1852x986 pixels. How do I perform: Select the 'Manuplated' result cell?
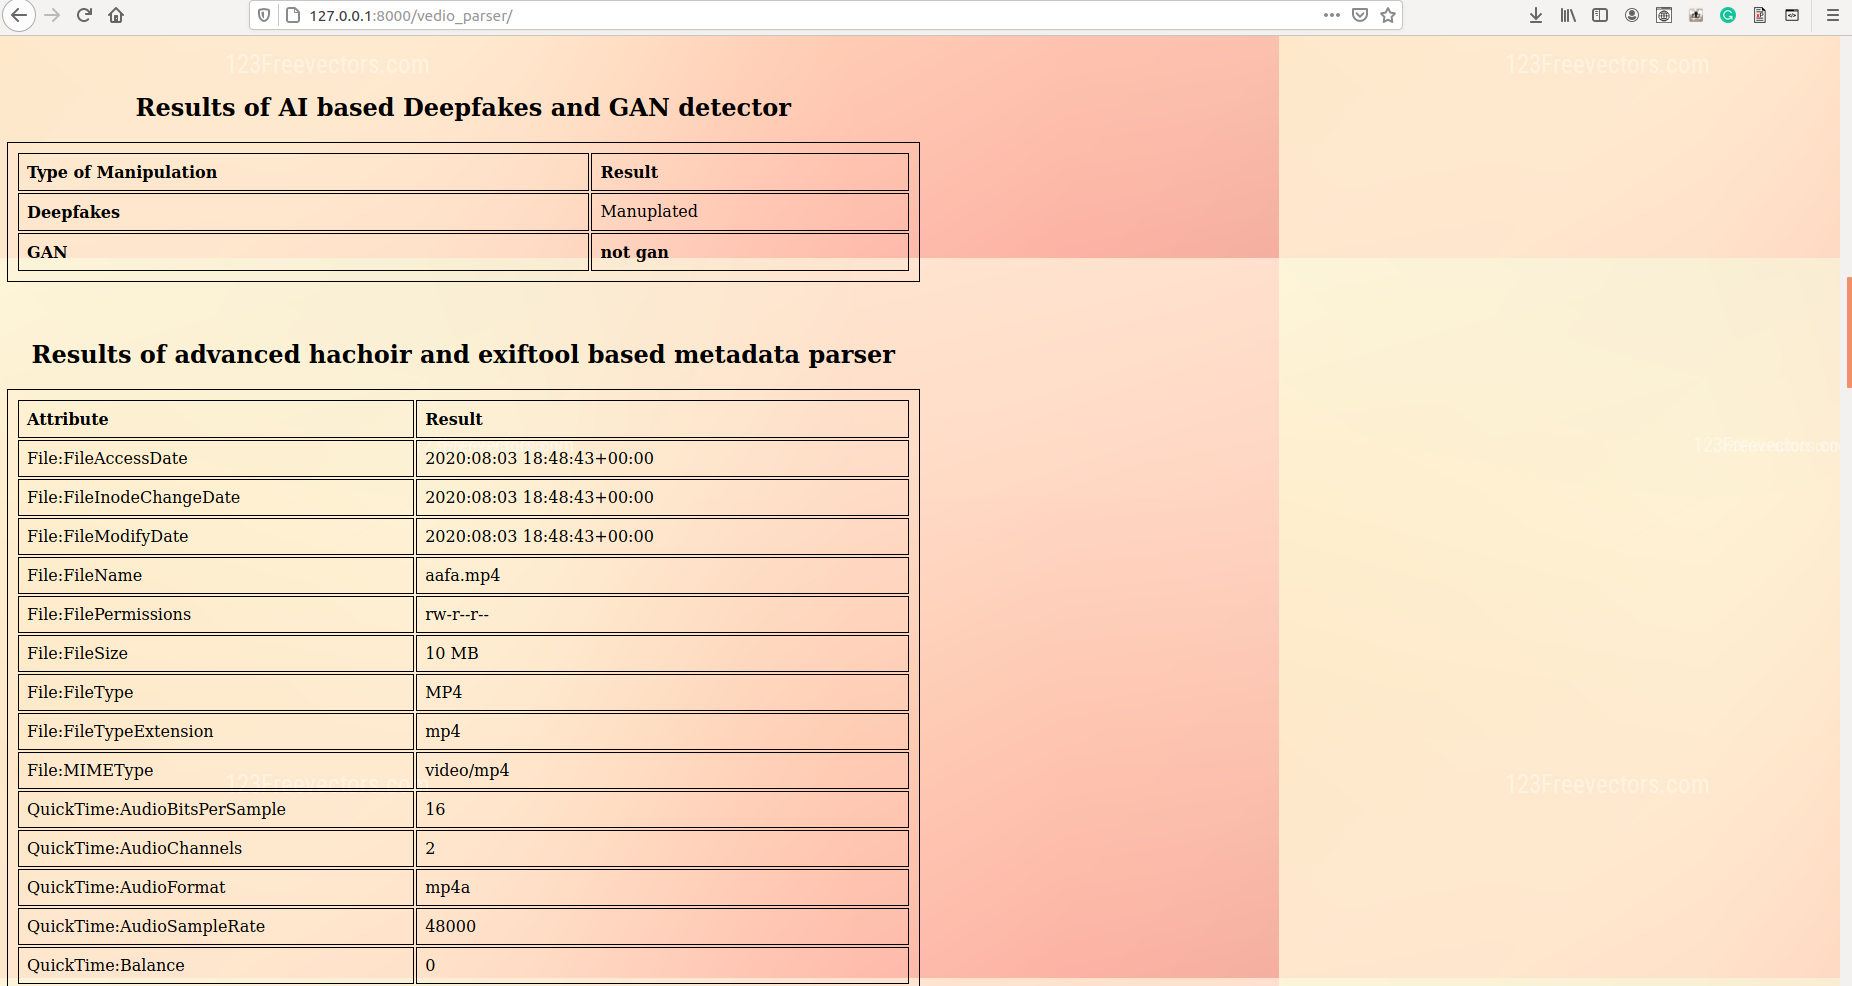(750, 212)
